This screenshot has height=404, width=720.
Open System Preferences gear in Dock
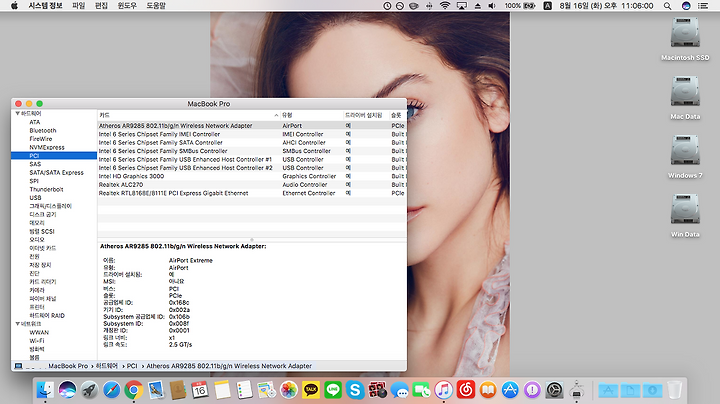point(554,390)
